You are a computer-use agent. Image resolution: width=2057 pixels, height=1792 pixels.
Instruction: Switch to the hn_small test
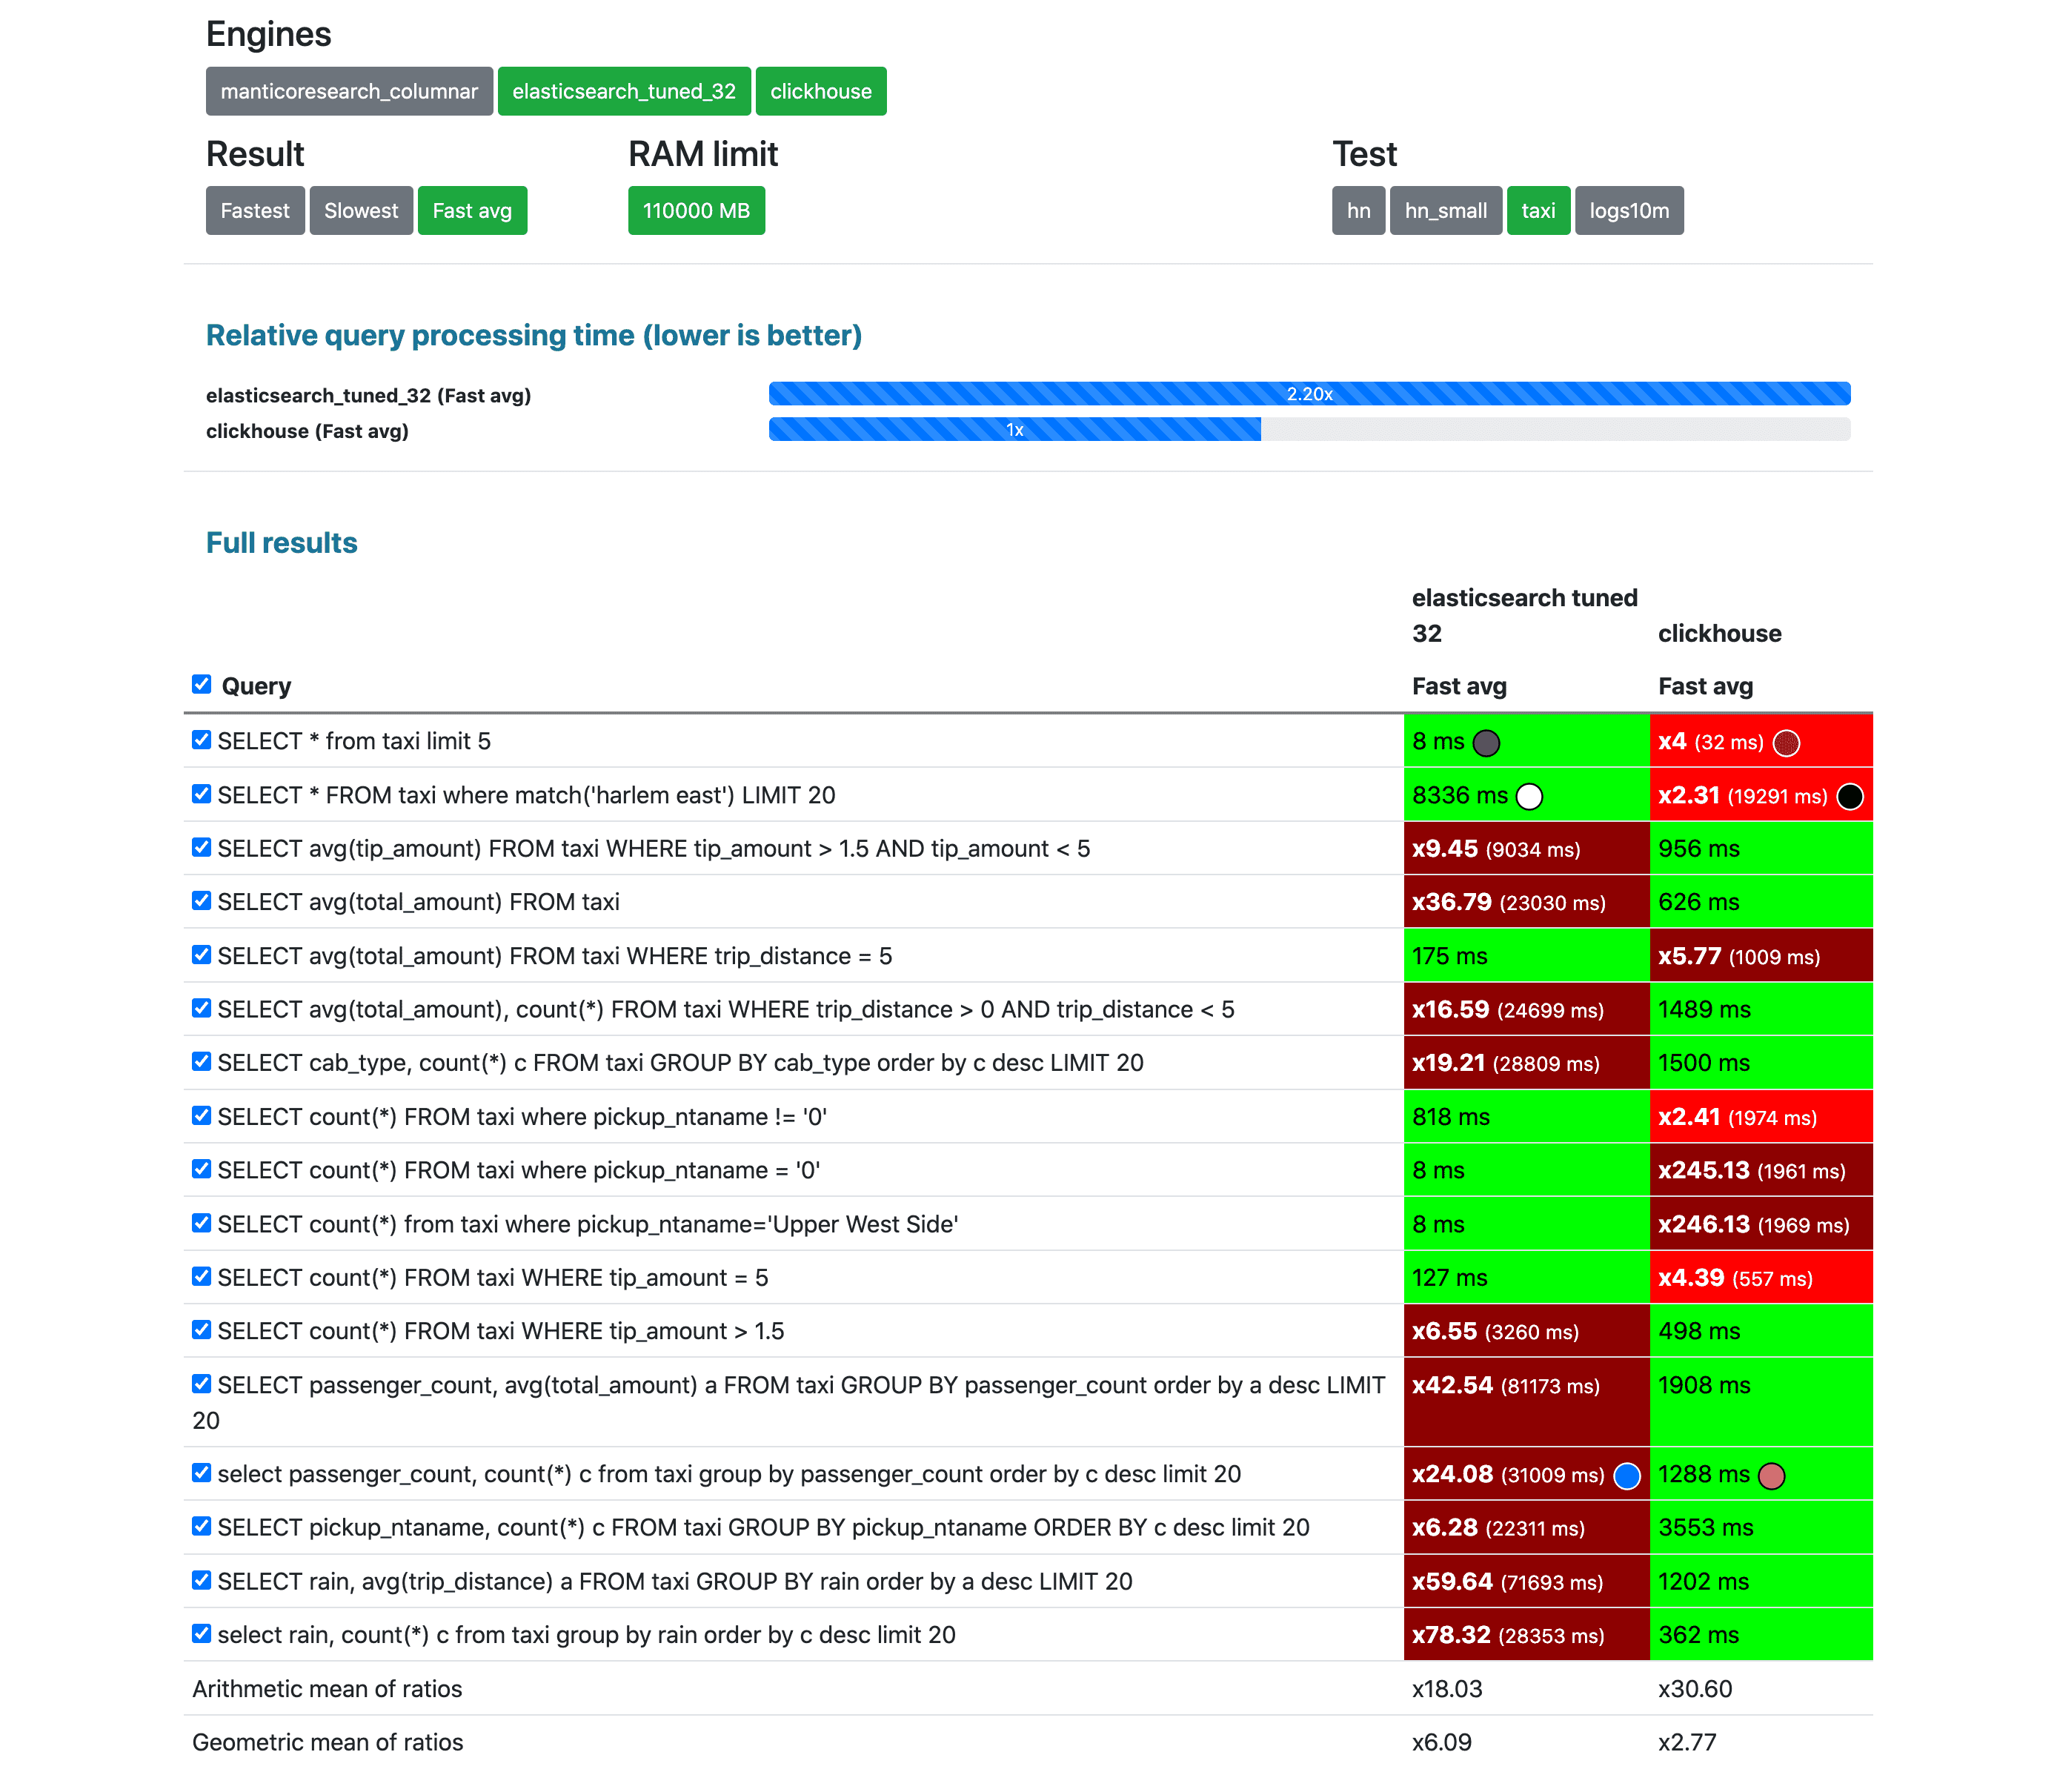pos(1445,211)
